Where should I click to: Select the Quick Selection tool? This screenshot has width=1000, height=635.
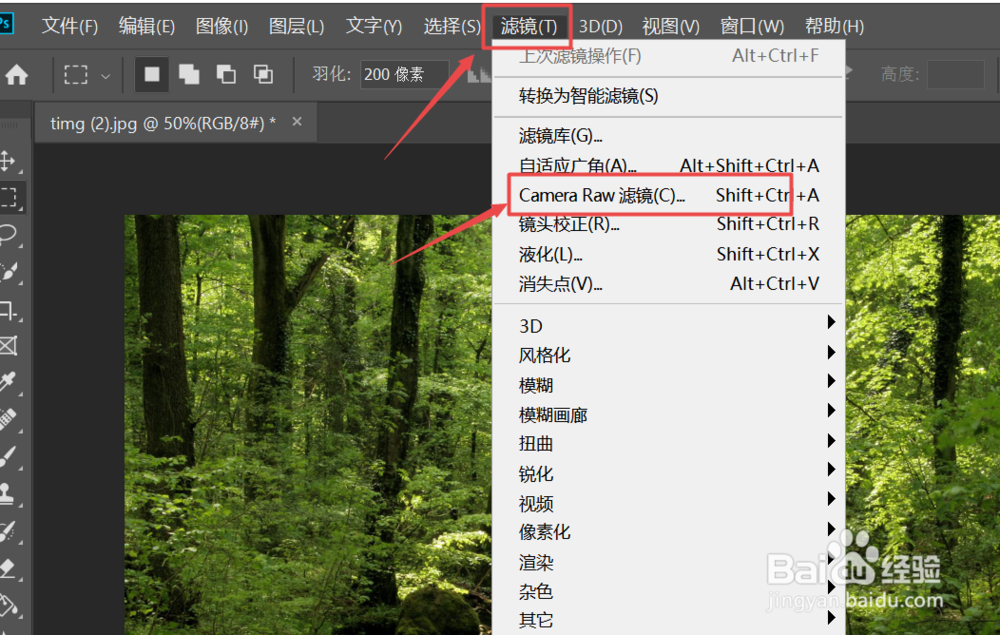coord(8,272)
